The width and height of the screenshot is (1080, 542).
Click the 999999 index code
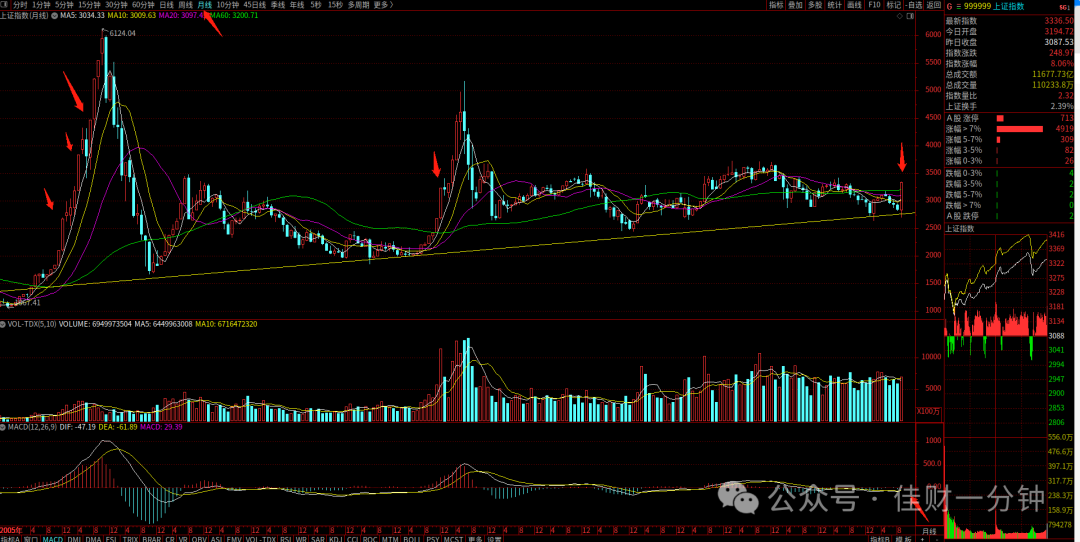(977, 6)
